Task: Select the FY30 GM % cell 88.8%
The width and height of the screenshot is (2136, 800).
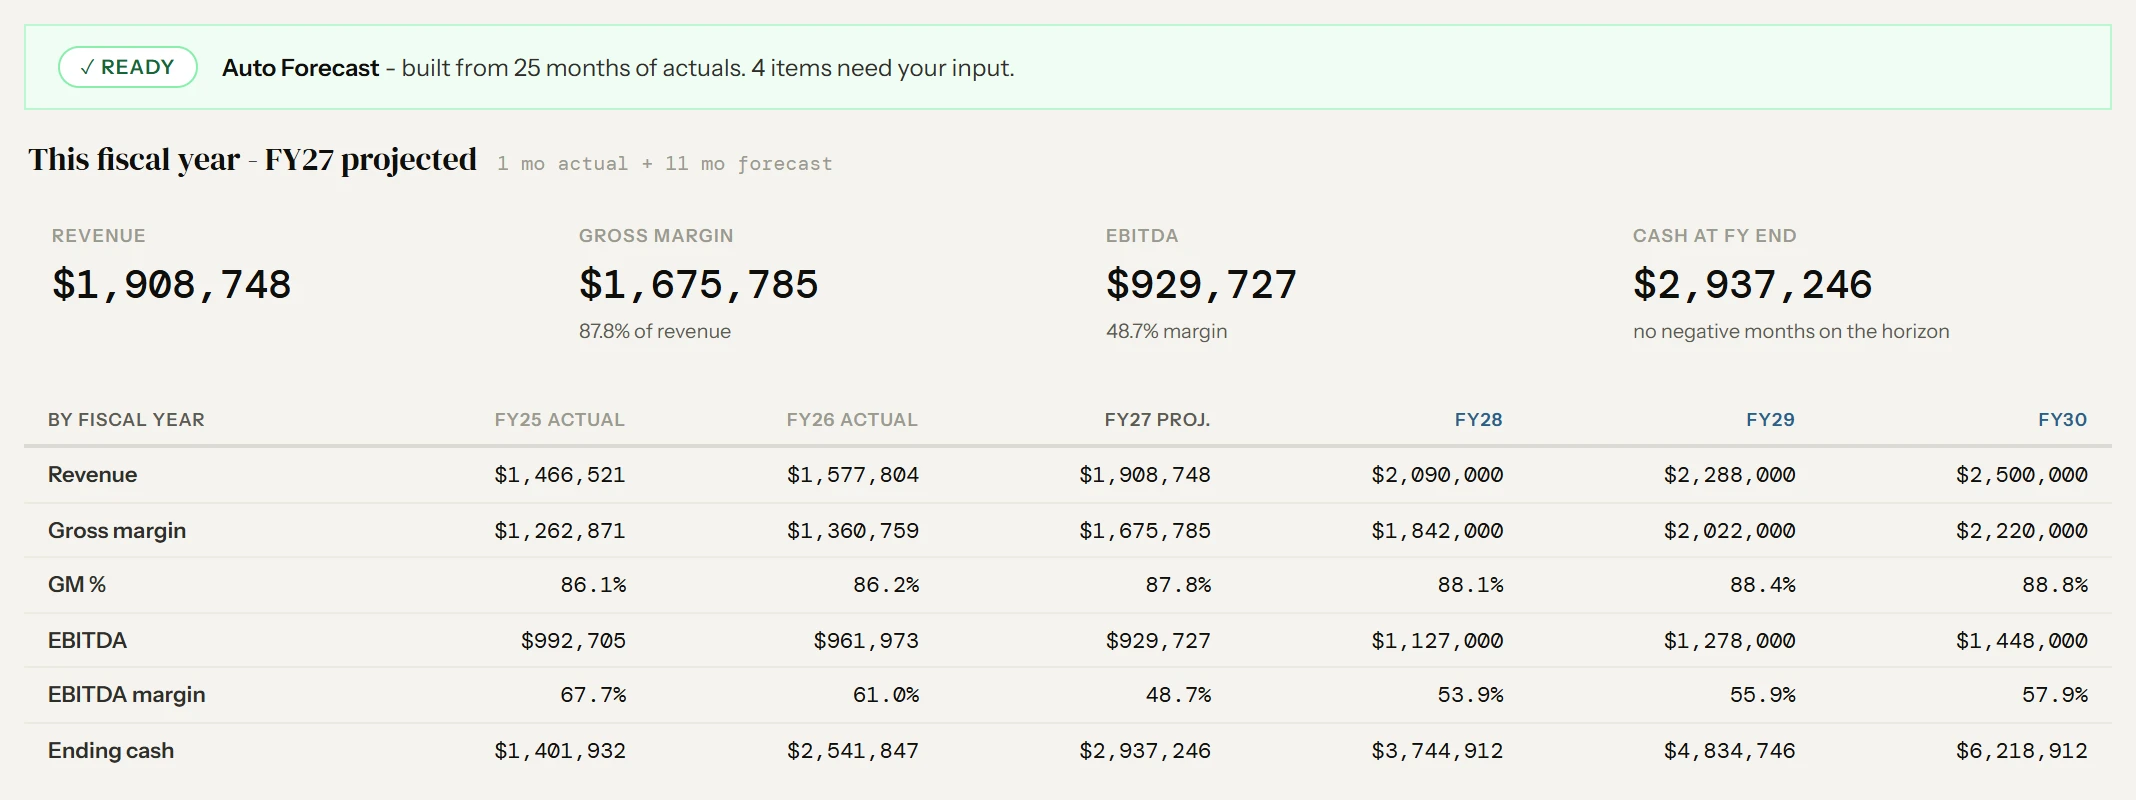Action: (x=2054, y=585)
